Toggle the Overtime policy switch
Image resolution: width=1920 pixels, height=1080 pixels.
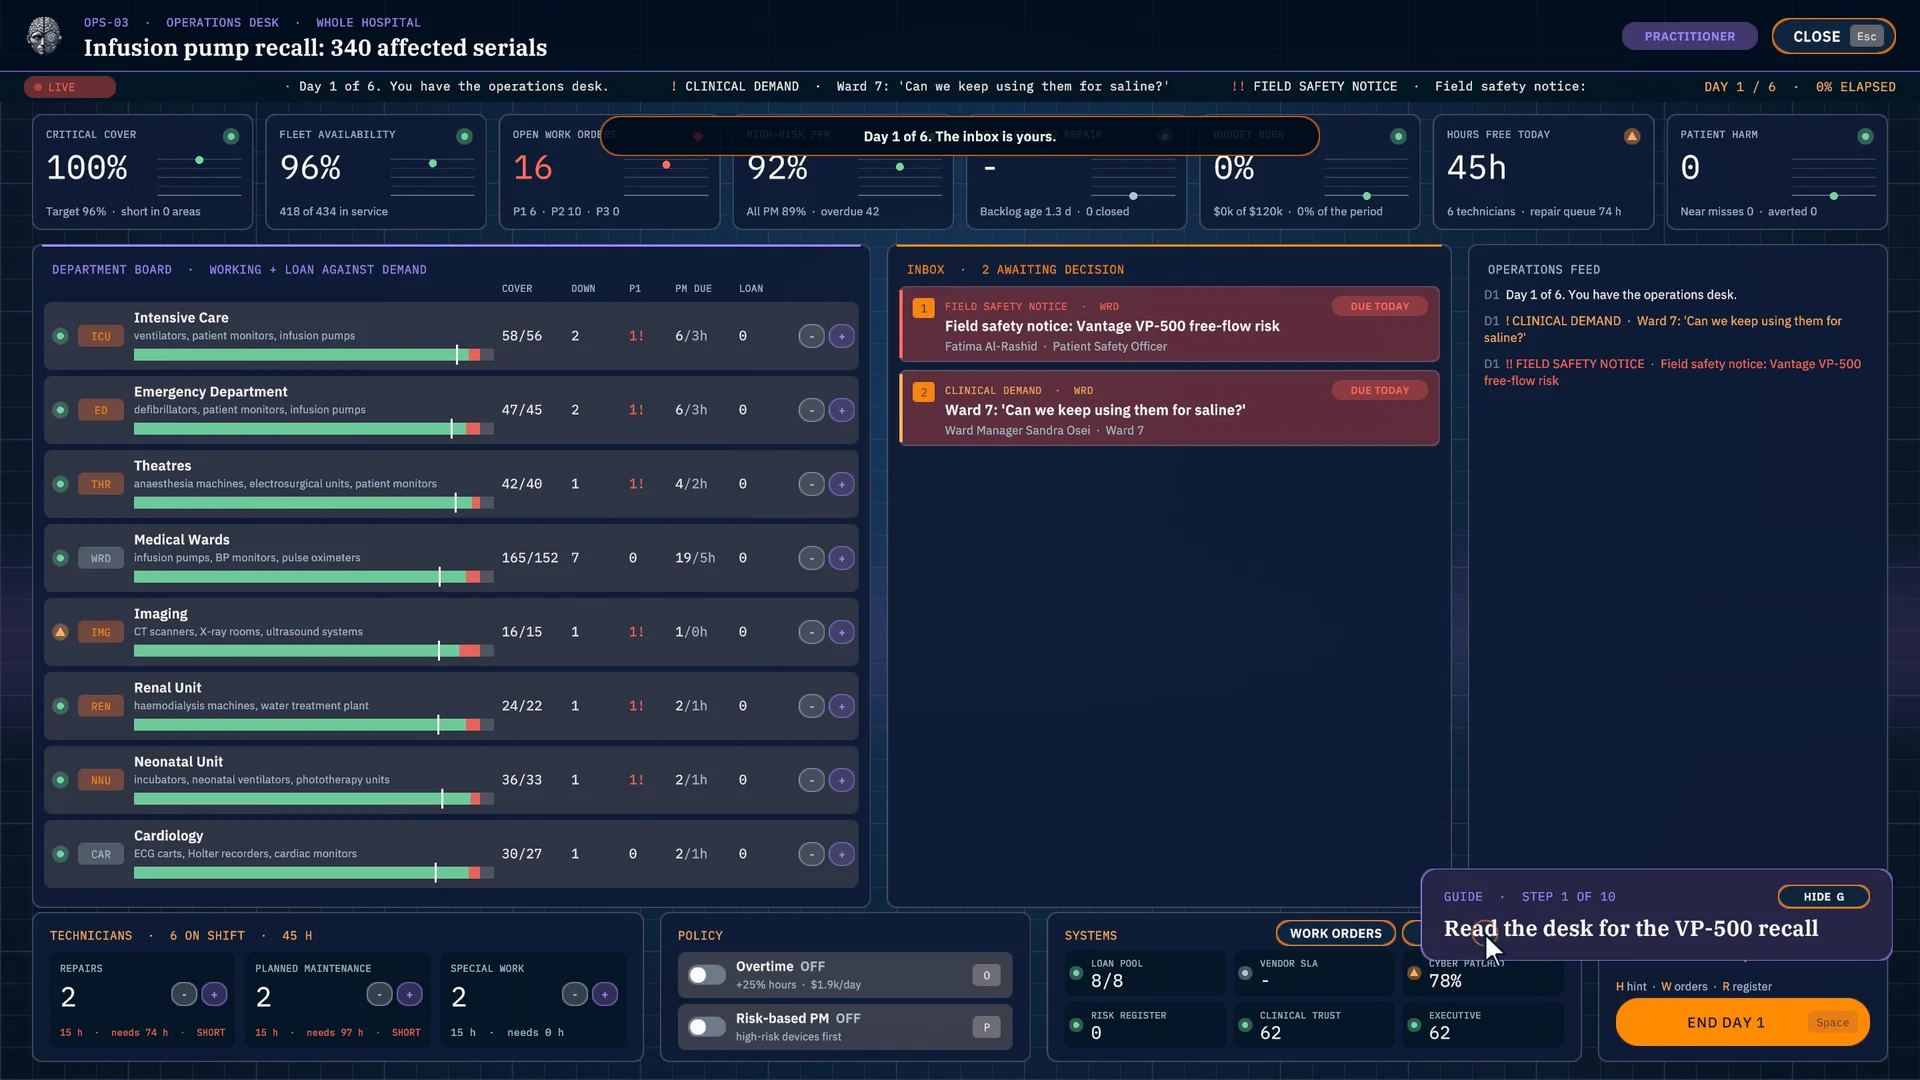coord(707,975)
